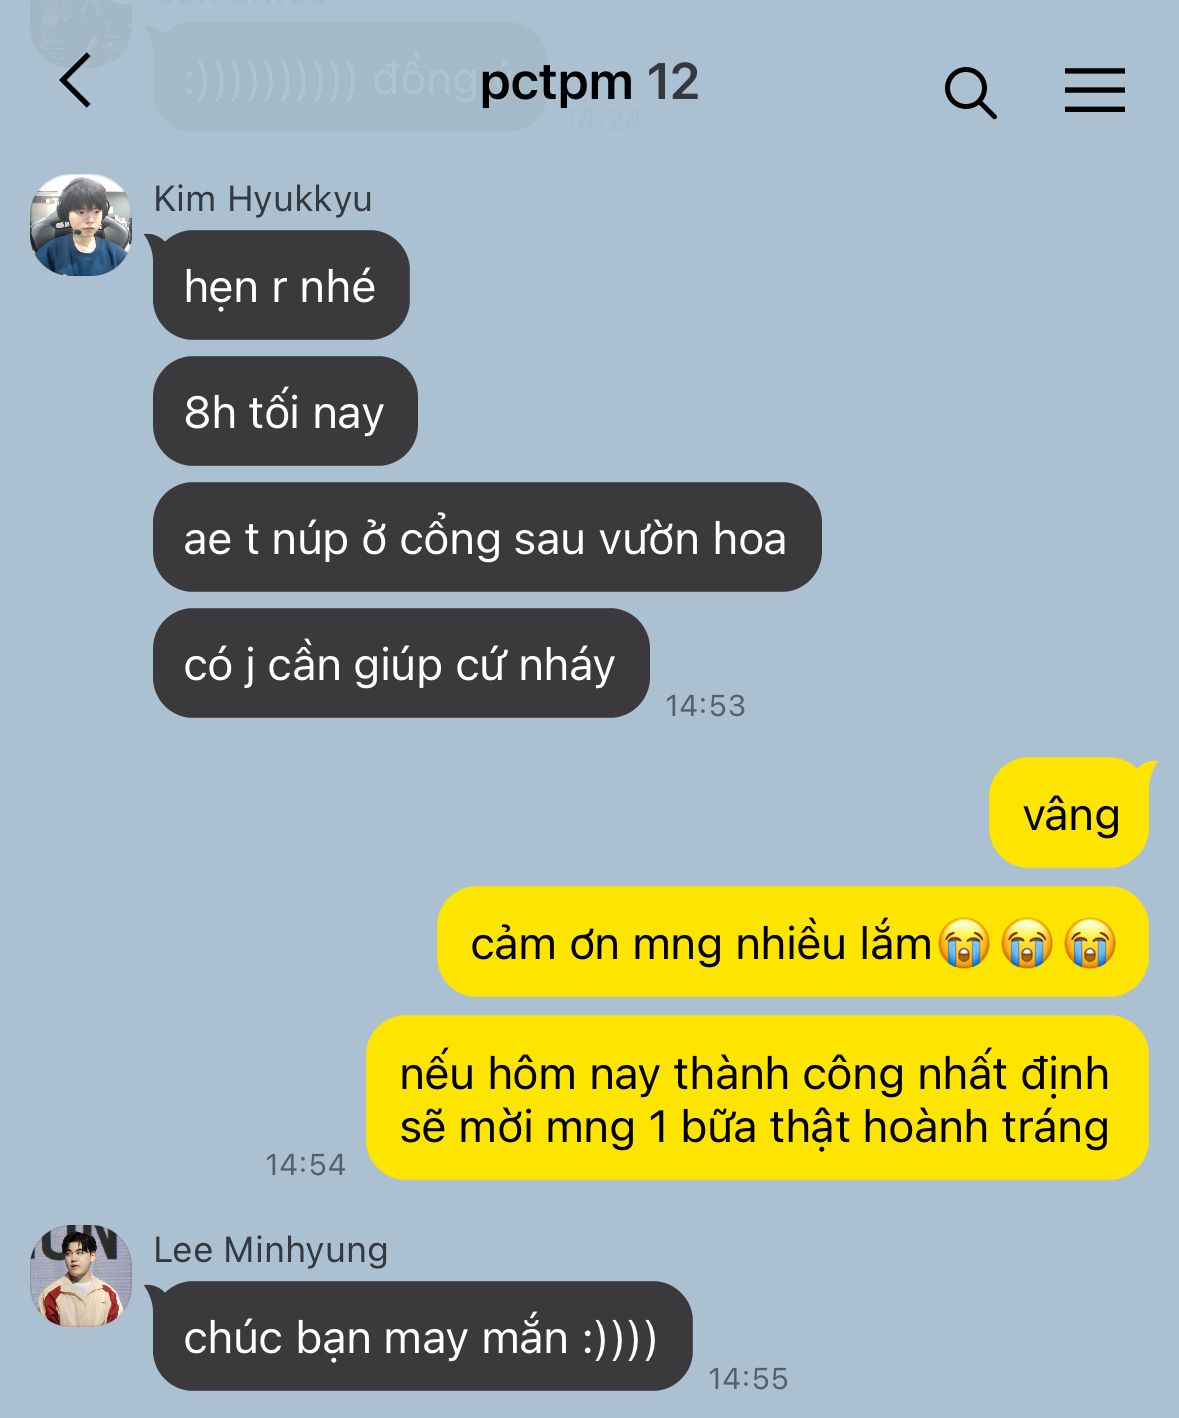
Task: Tap the last crying emoji in the message
Action: pos(1090,943)
